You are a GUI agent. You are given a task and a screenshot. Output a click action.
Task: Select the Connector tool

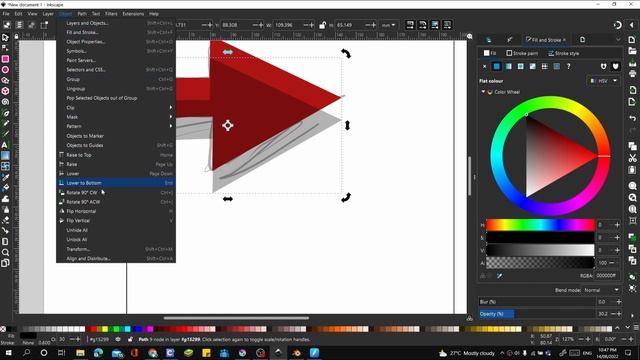coord(5,231)
